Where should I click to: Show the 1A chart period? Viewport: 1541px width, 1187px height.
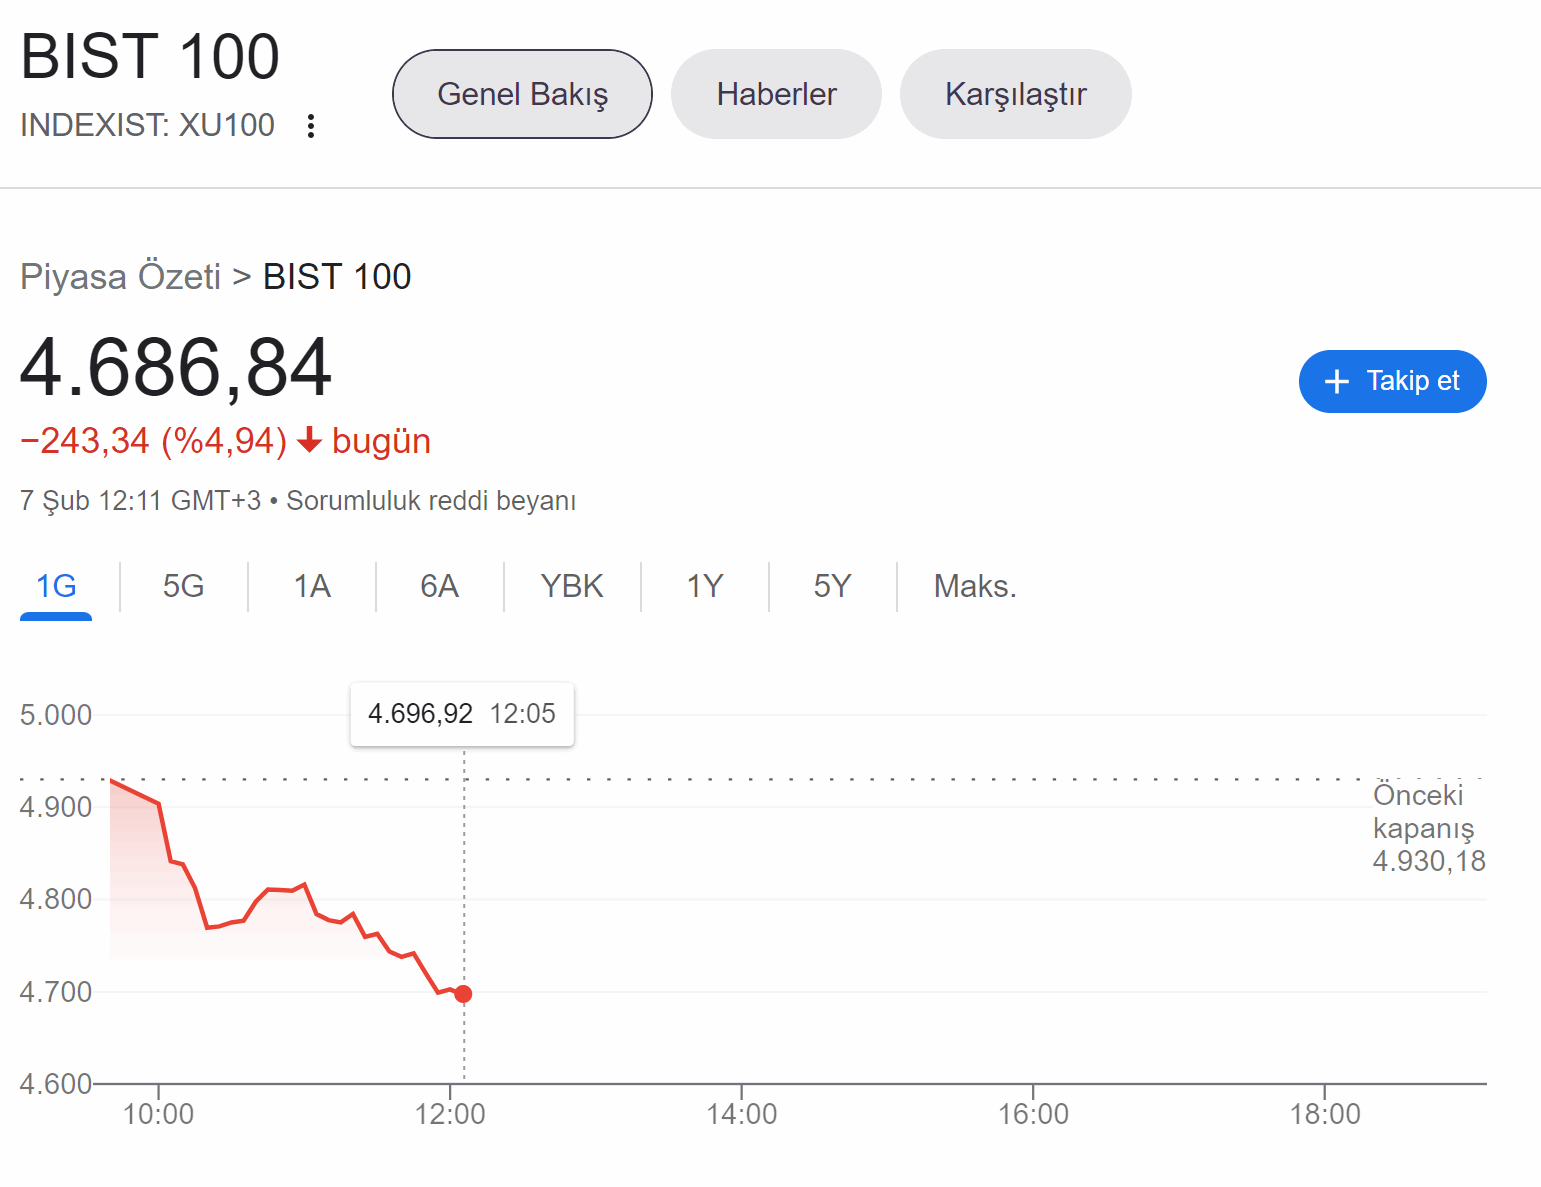tap(312, 586)
